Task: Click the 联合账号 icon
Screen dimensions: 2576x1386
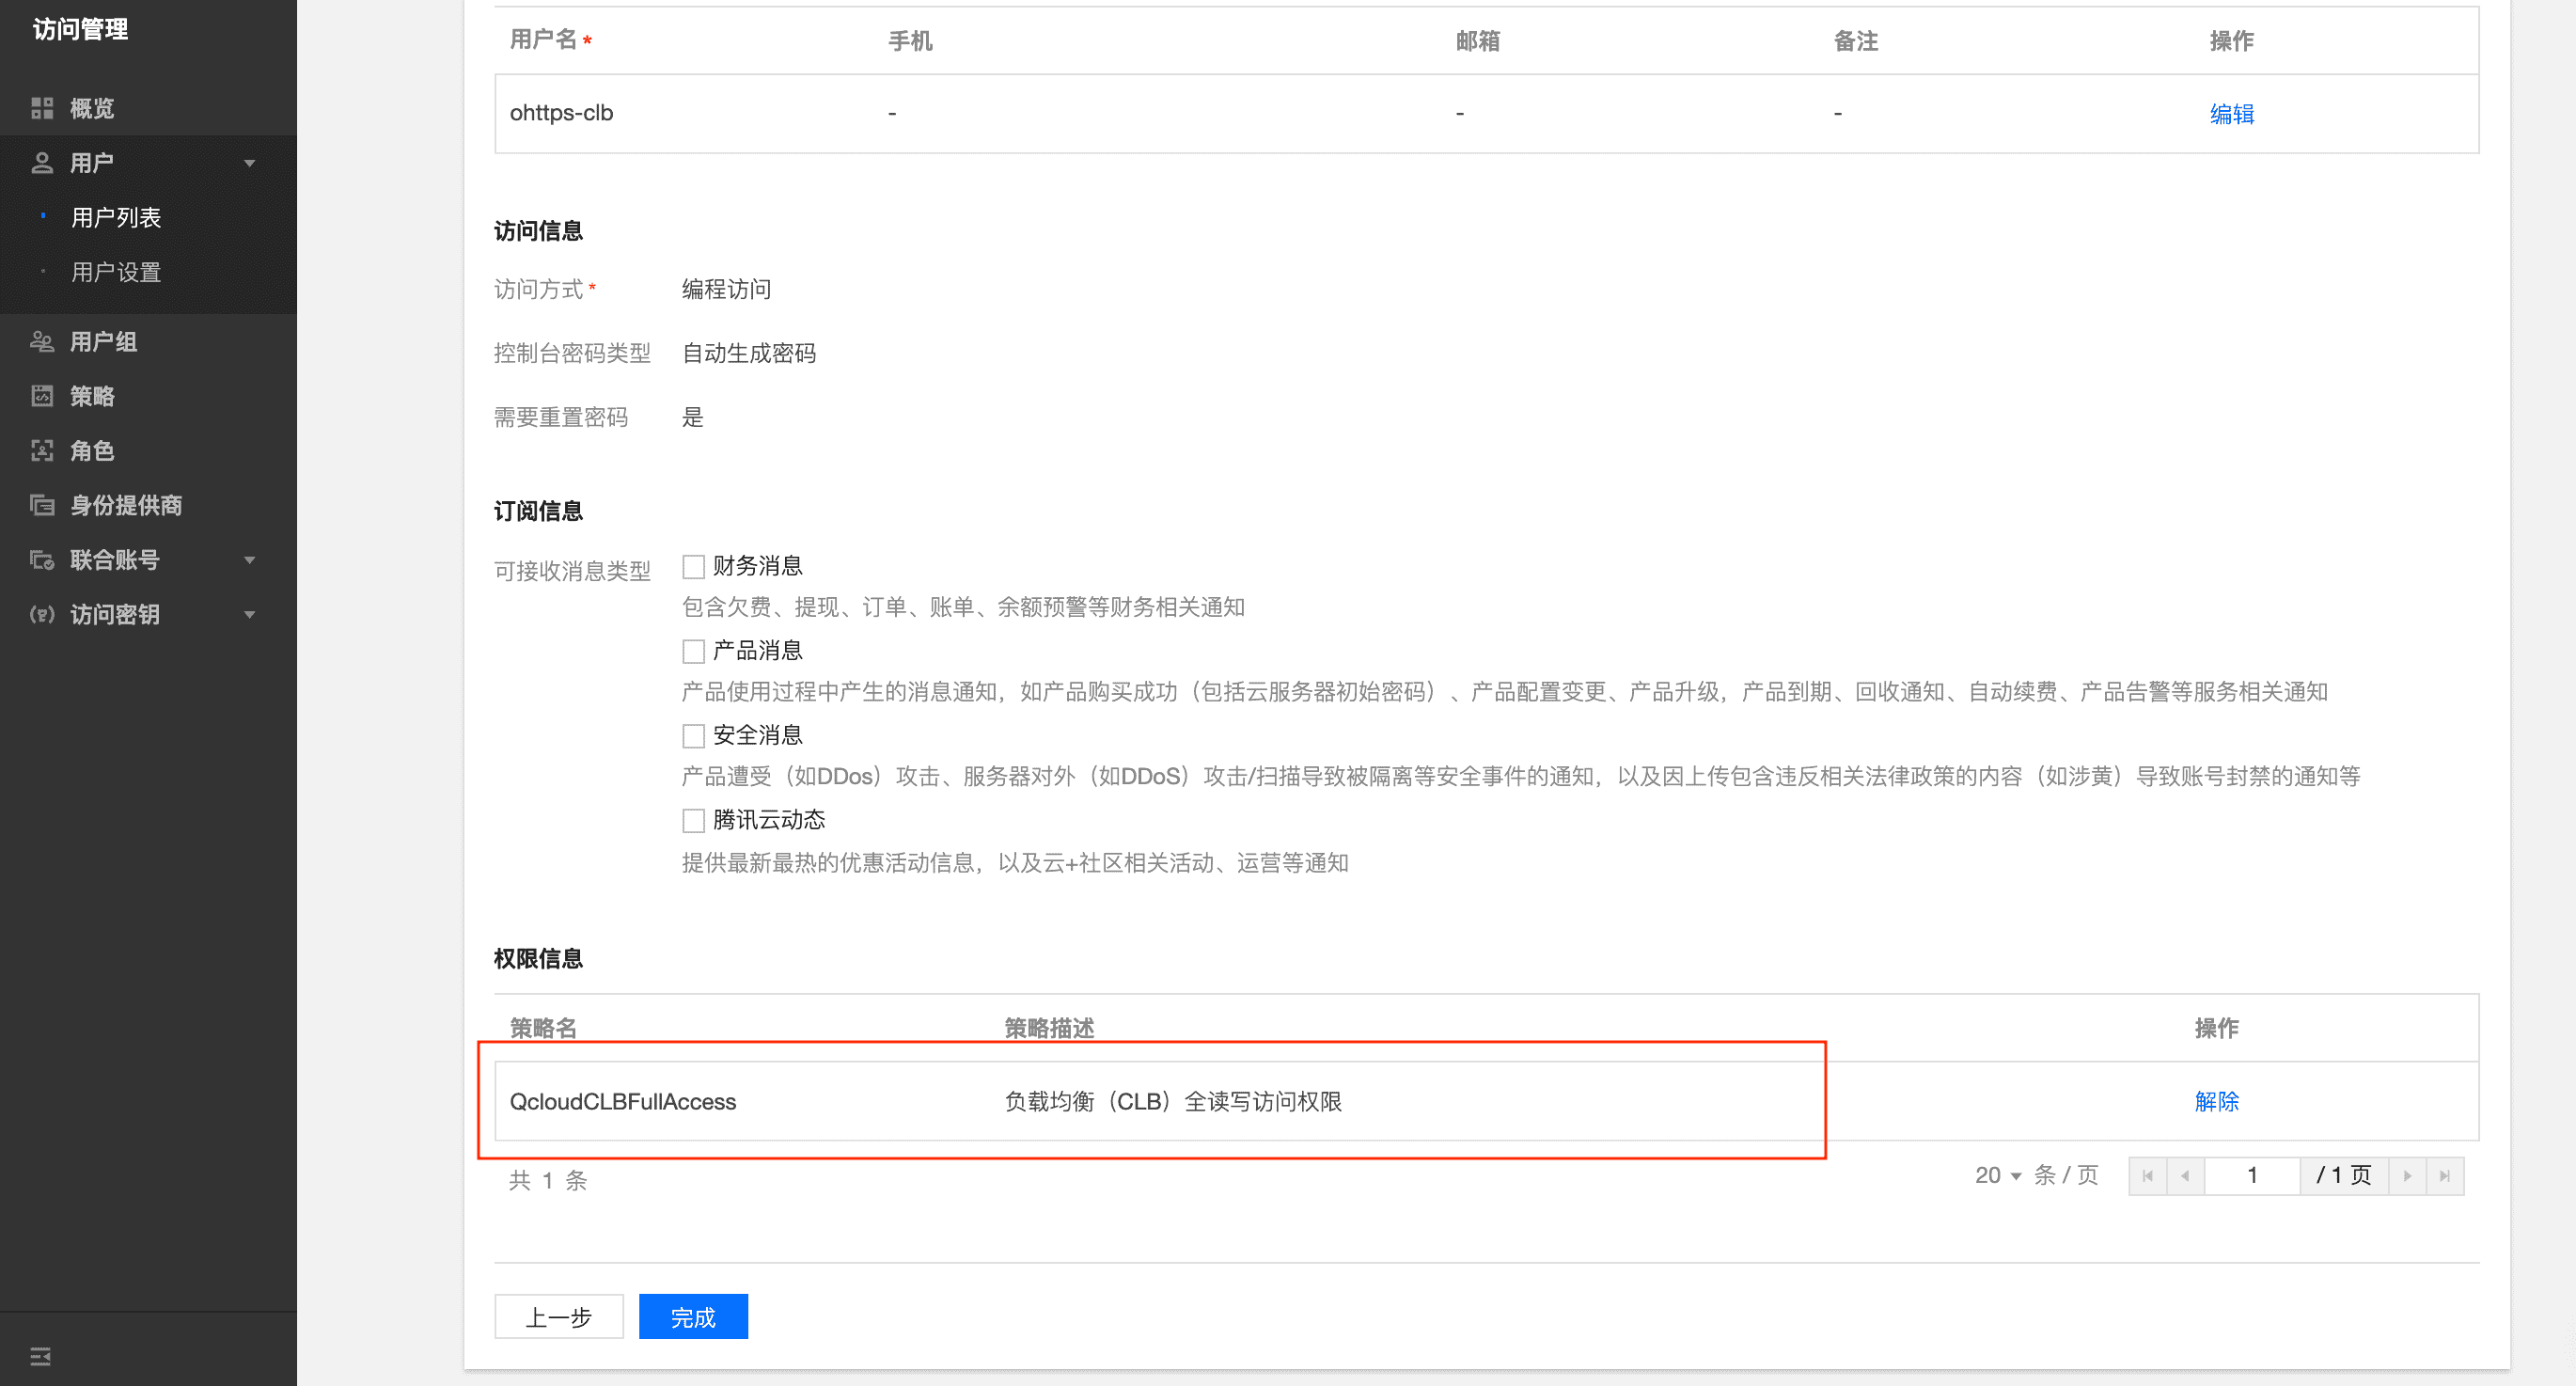Action: (42, 560)
